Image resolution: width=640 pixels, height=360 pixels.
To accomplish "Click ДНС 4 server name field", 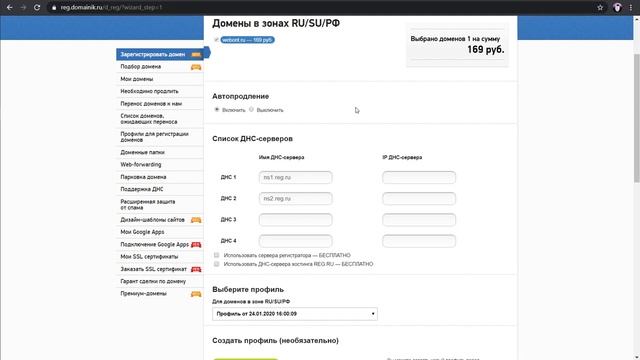I will pyautogui.click(x=296, y=241).
